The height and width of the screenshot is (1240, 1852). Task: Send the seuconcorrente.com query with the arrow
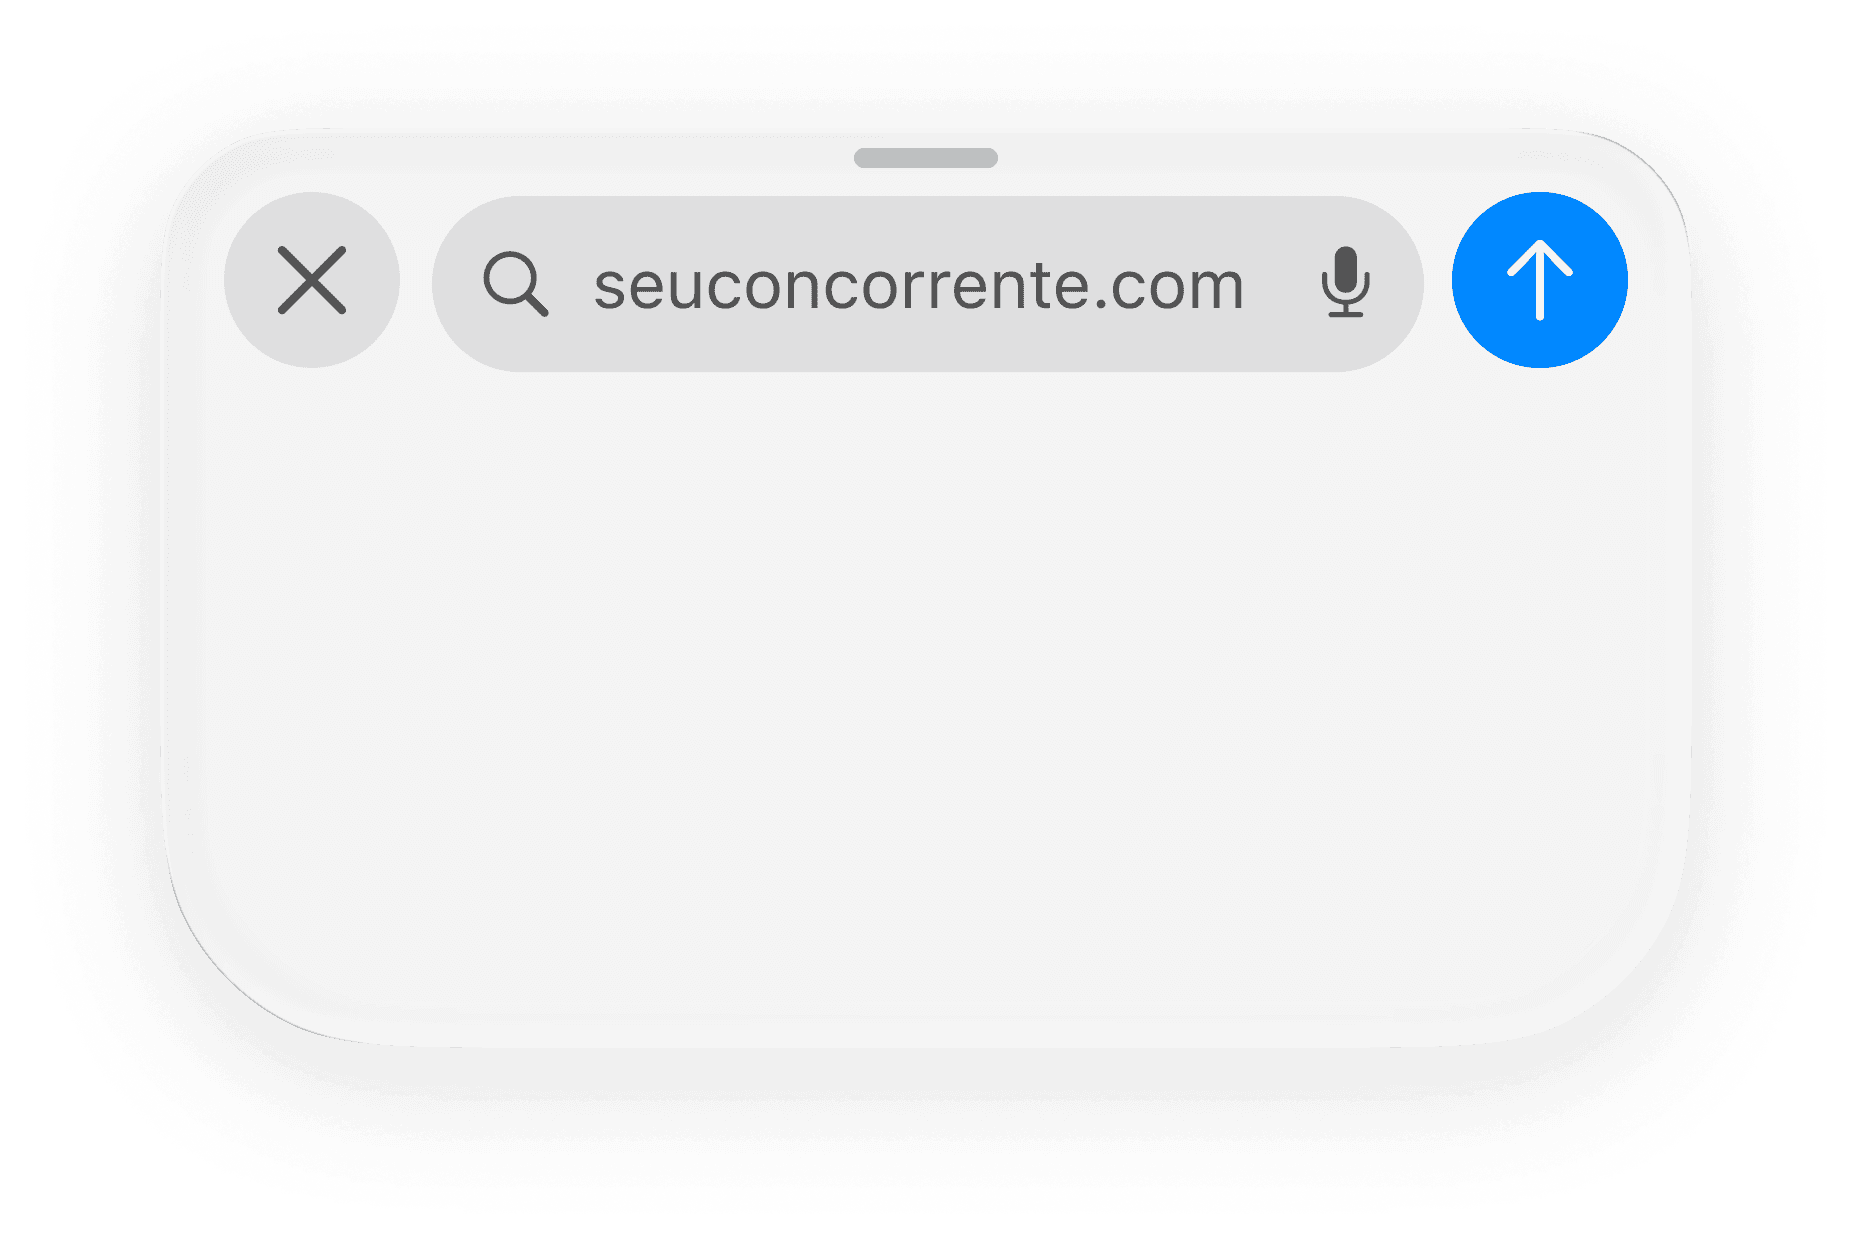pos(1540,280)
